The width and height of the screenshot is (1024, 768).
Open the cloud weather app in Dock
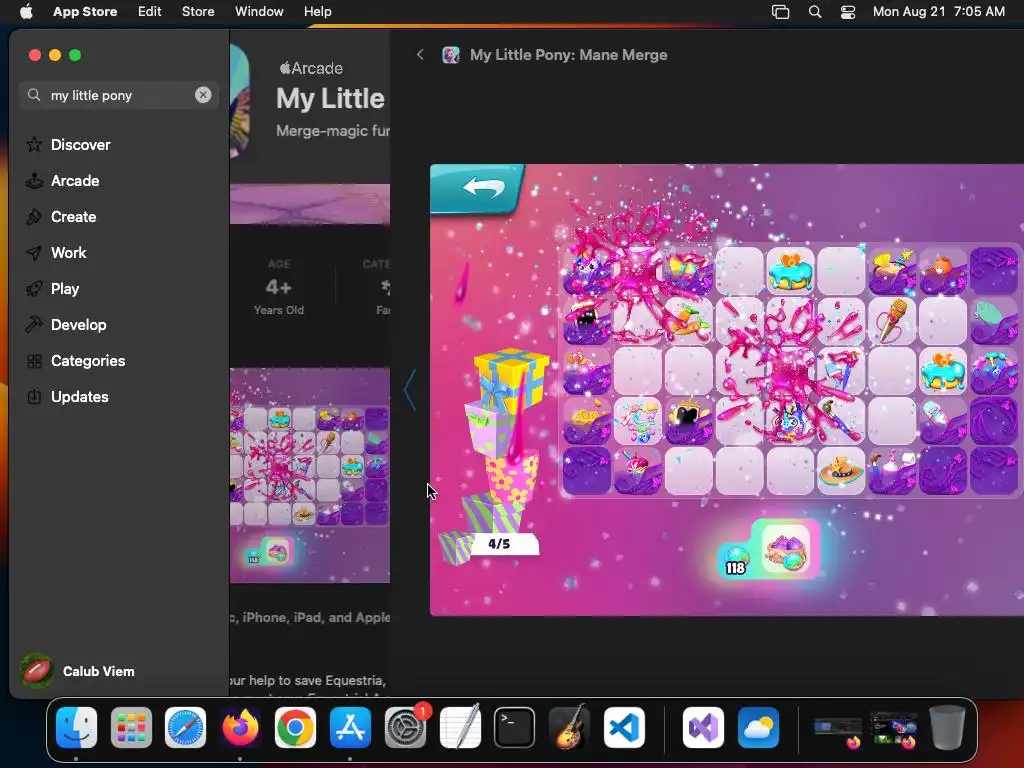click(758, 727)
